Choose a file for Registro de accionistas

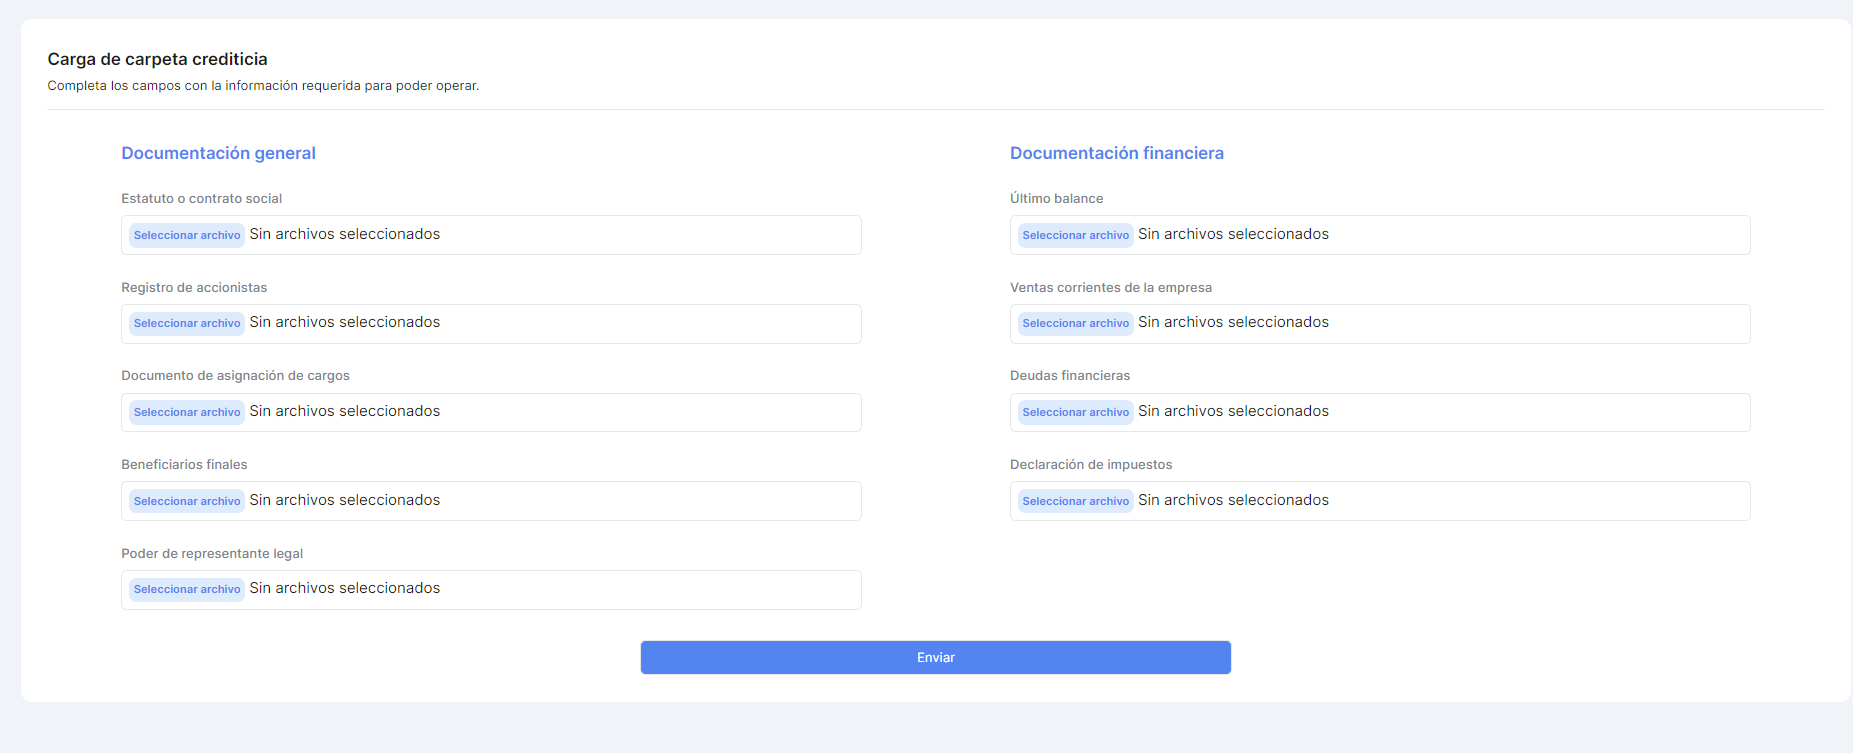[187, 323]
